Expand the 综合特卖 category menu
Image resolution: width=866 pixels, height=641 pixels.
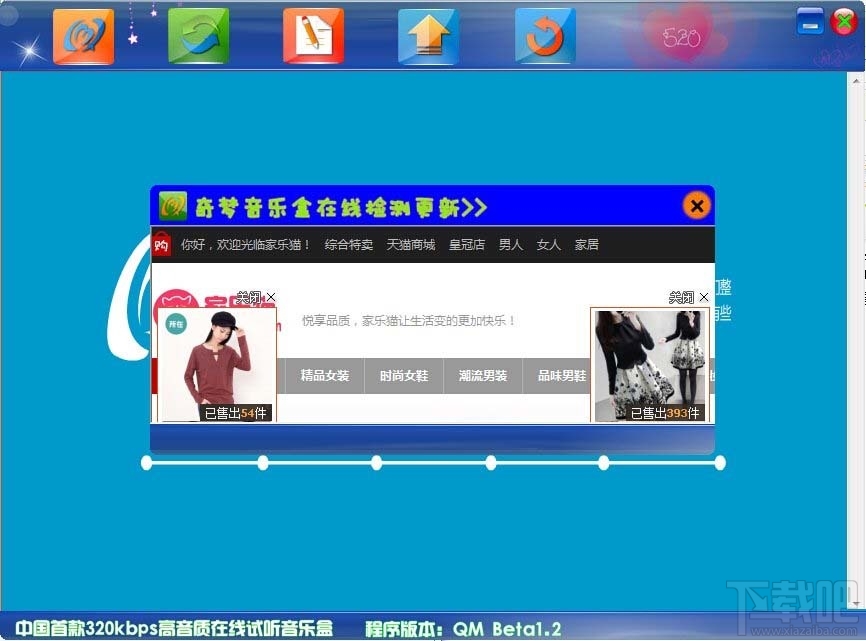click(x=348, y=243)
